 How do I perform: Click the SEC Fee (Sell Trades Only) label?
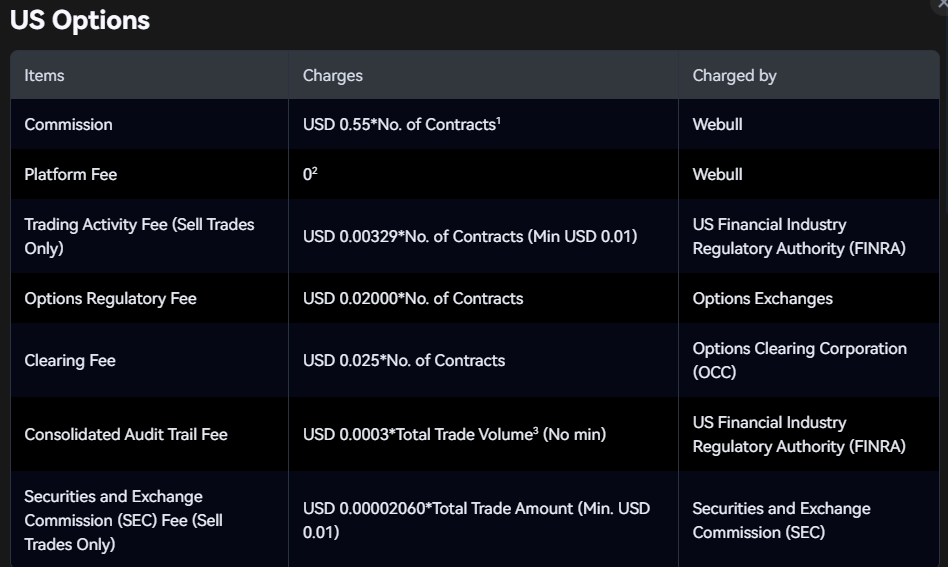[123, 520]
